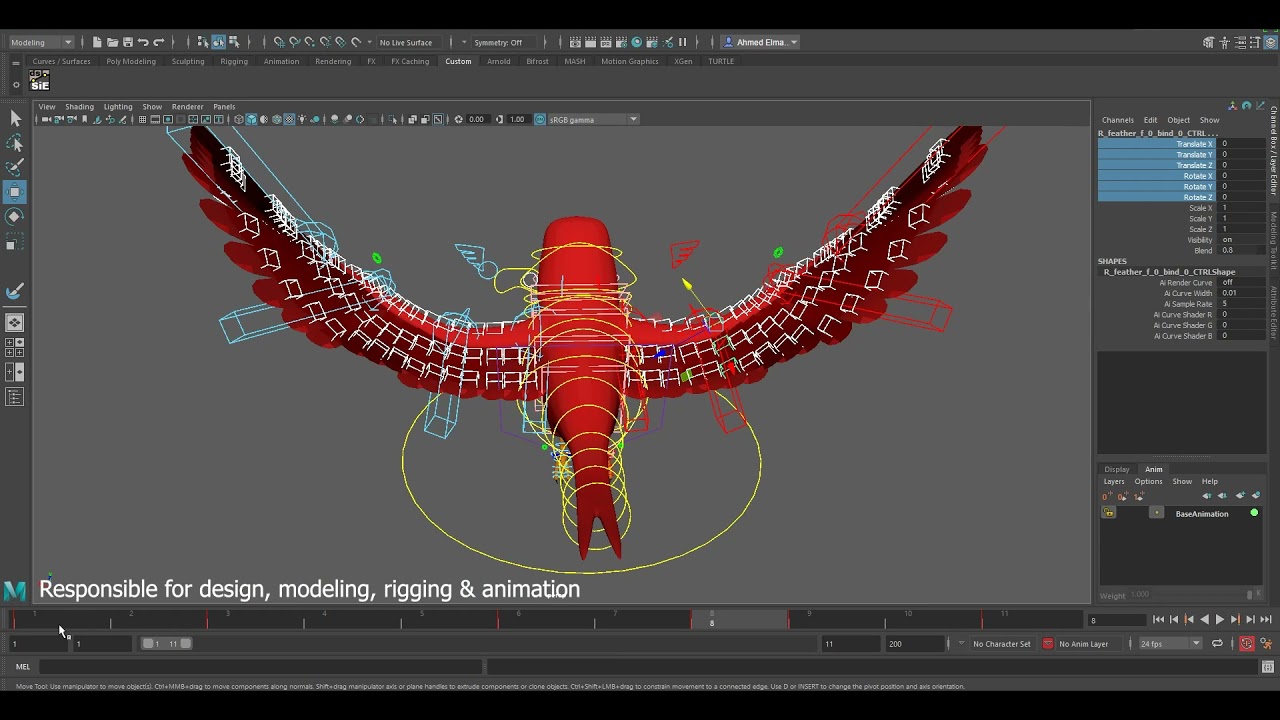Activate the Rotate tool
Image resolution: width=1280 pixels, height=720 pixels.
pos(15,216)
